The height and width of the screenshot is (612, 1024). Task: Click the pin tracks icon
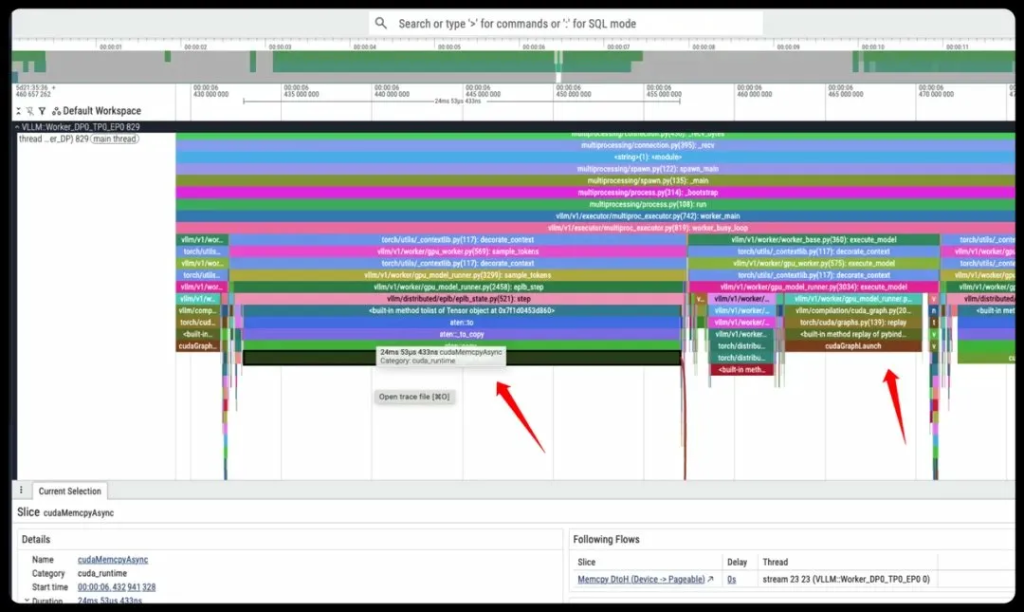[x=30, y=111]
